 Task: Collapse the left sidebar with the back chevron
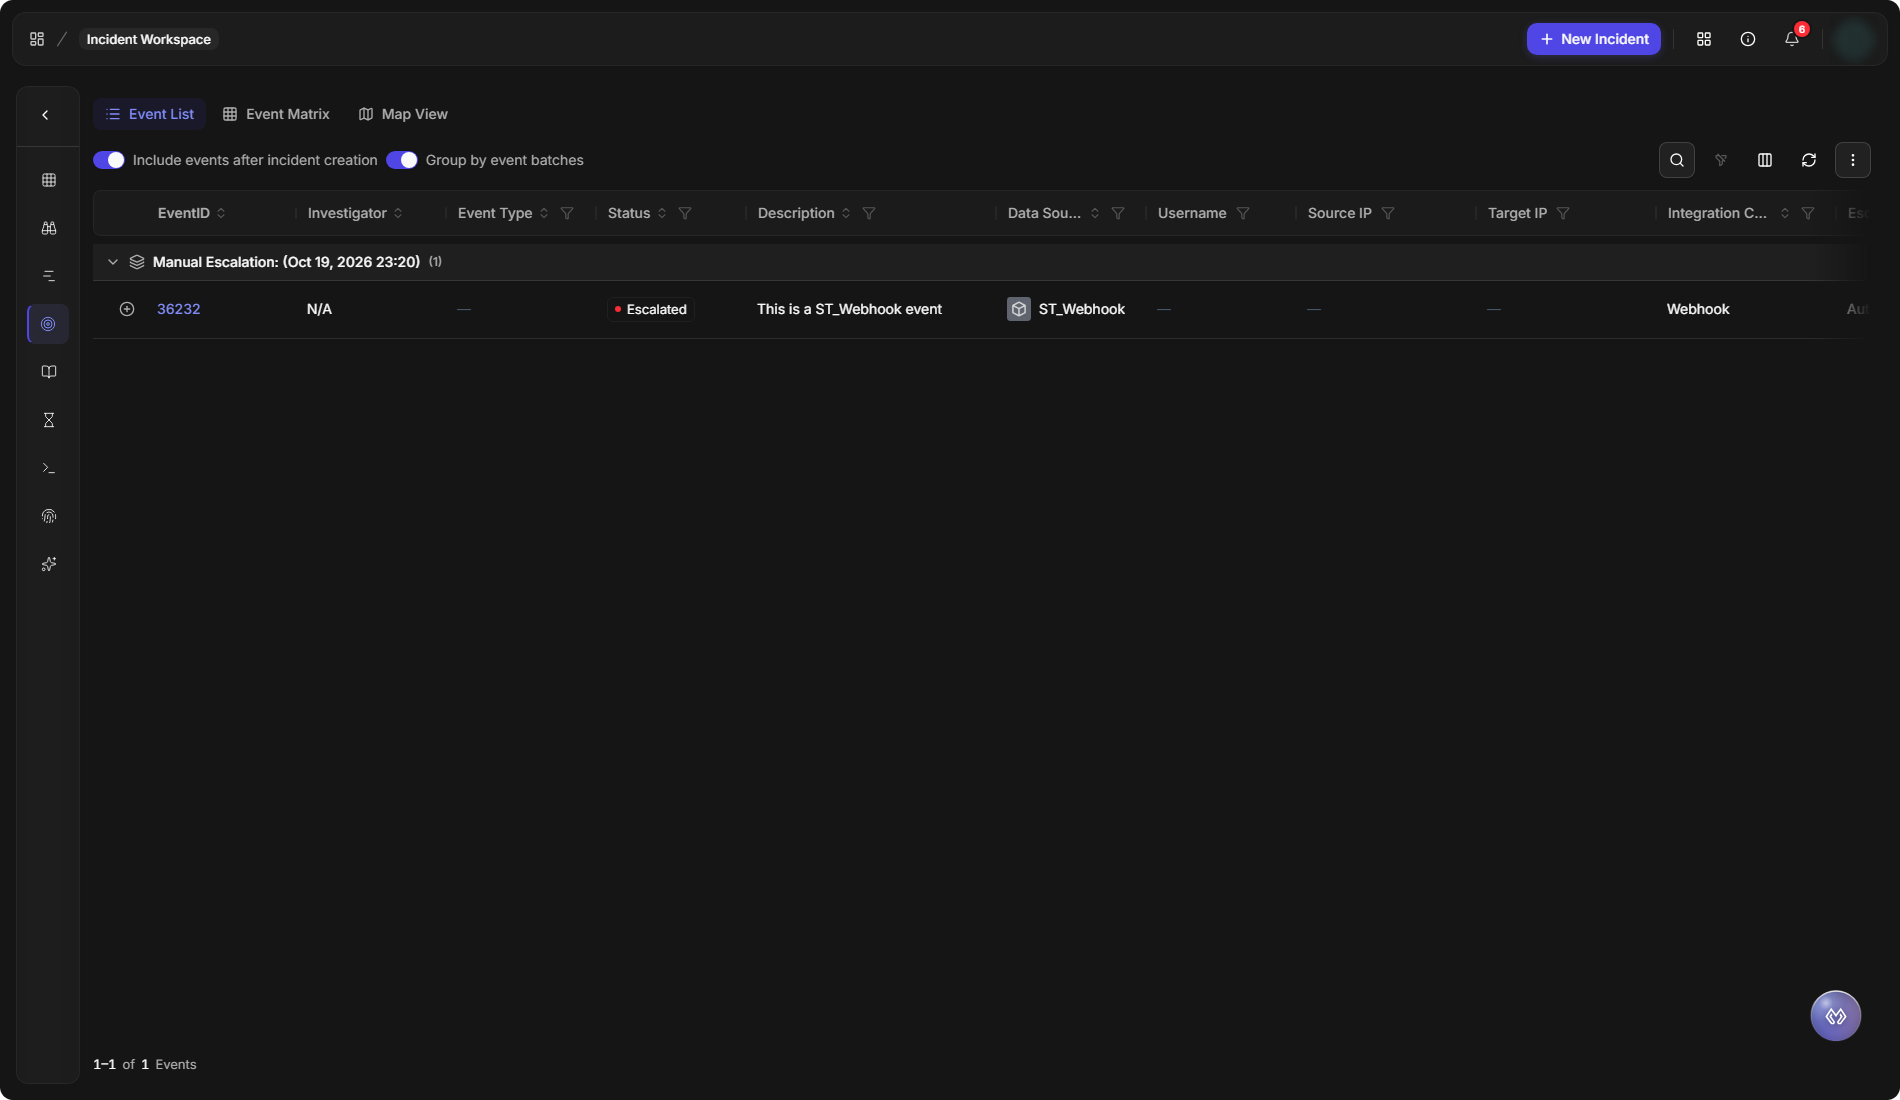coord(45,115)
